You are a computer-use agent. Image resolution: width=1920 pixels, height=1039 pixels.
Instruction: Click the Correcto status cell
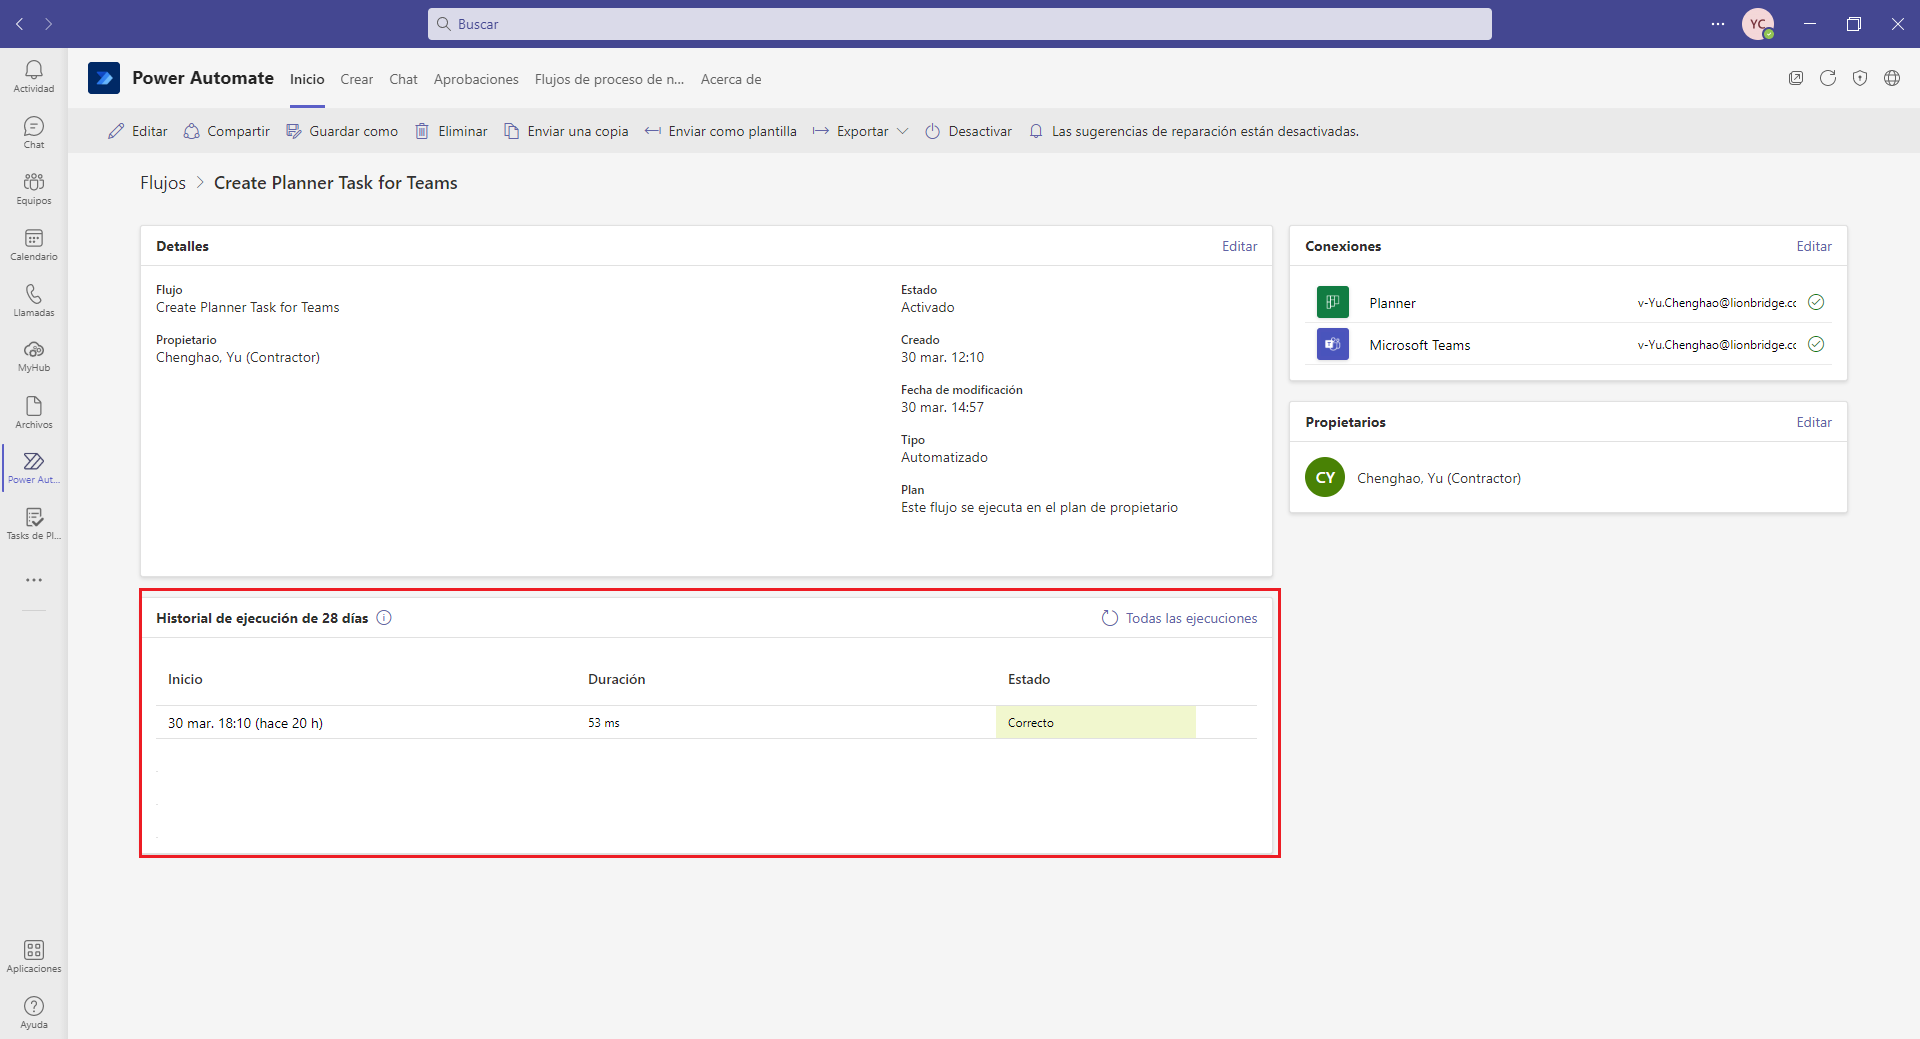click(1096, 722)
